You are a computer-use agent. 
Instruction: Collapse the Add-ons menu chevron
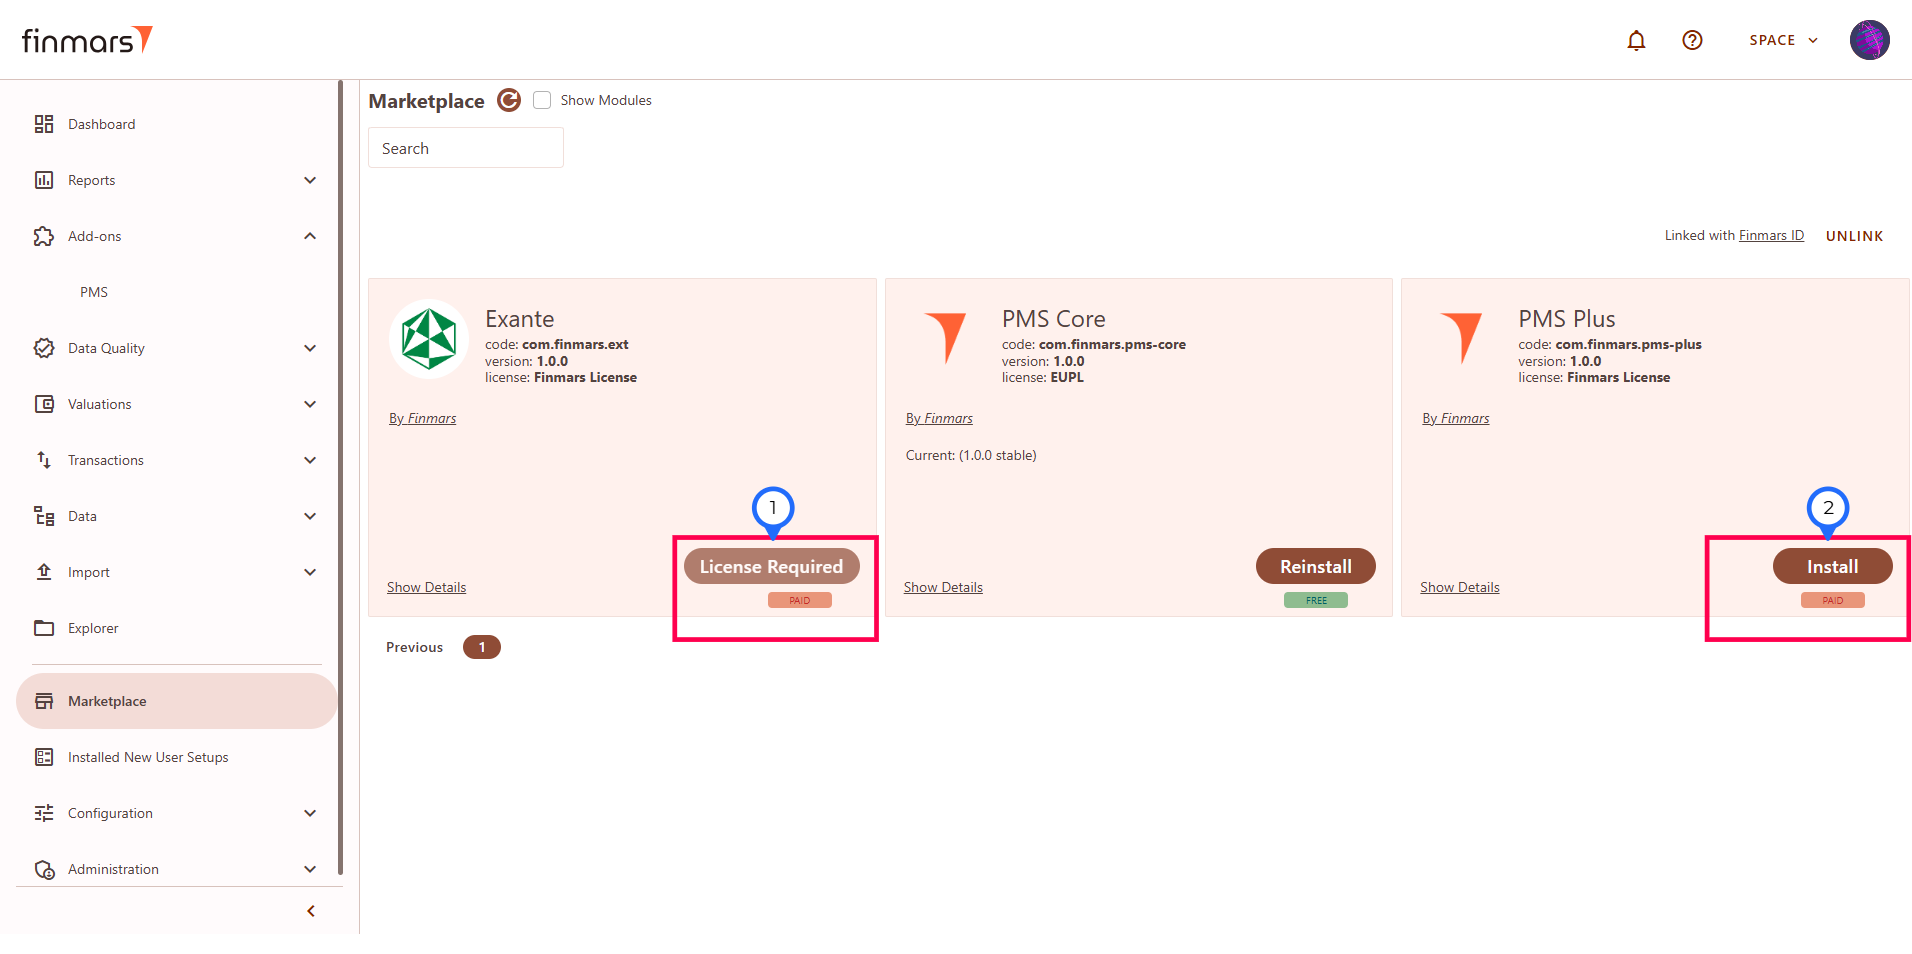(310, 236)
